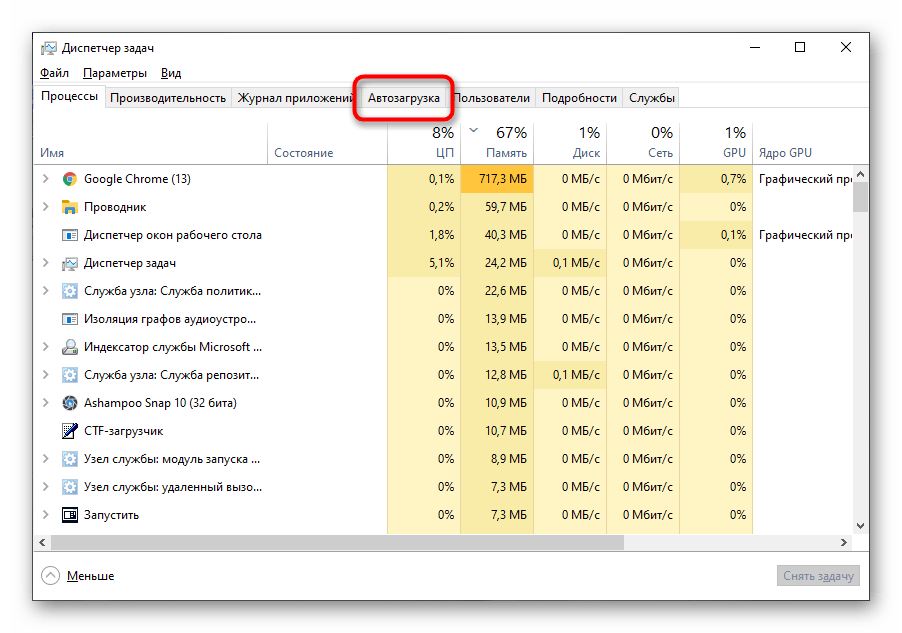Click the Запустить process icon
Screen dimensions: 902x633
point(70,515)
